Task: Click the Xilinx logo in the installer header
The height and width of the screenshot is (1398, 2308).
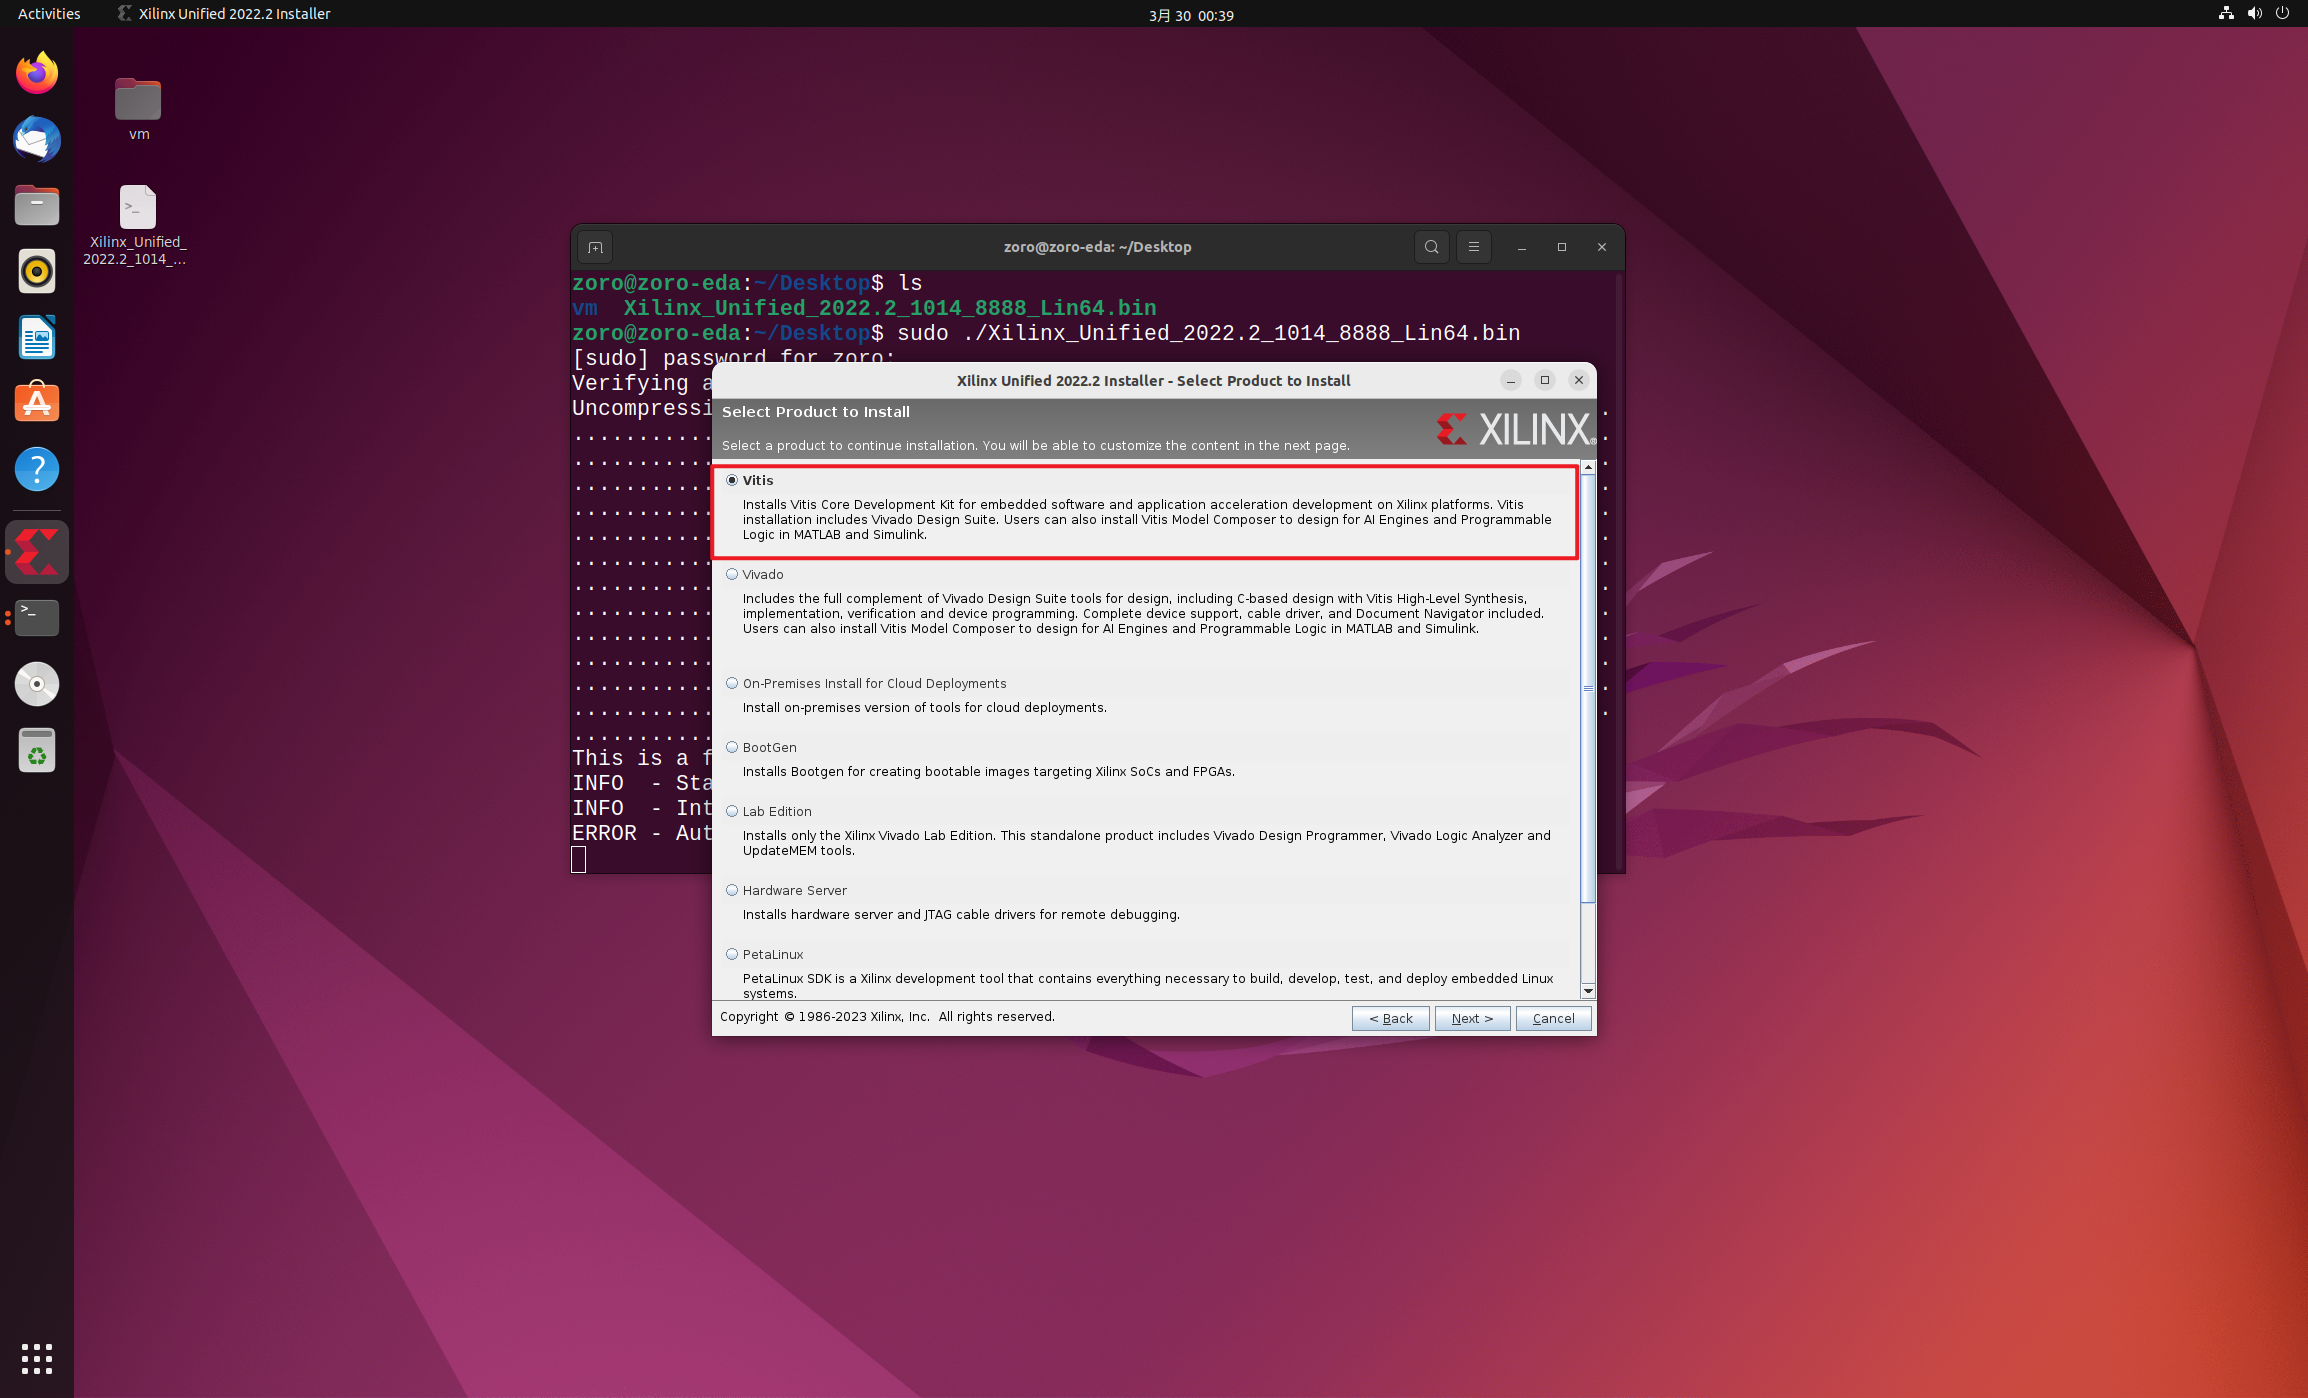Action: 1515,429
